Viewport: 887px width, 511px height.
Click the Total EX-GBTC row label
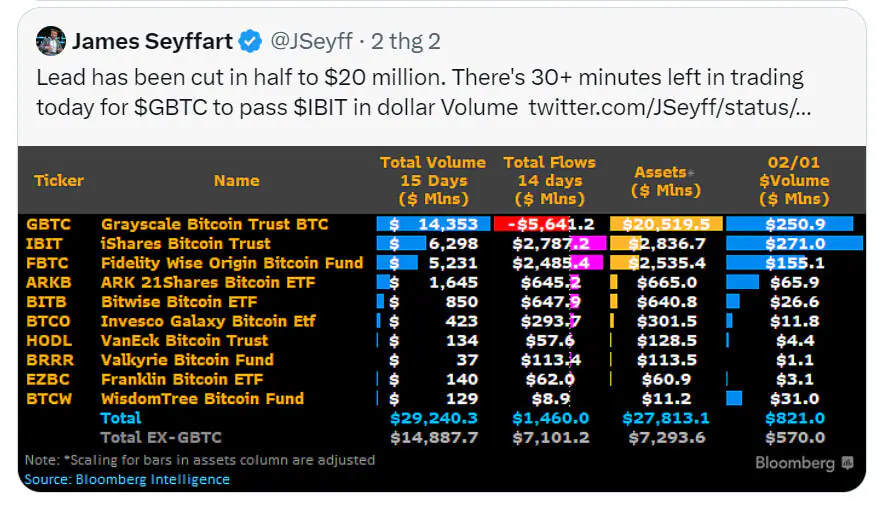161,437
